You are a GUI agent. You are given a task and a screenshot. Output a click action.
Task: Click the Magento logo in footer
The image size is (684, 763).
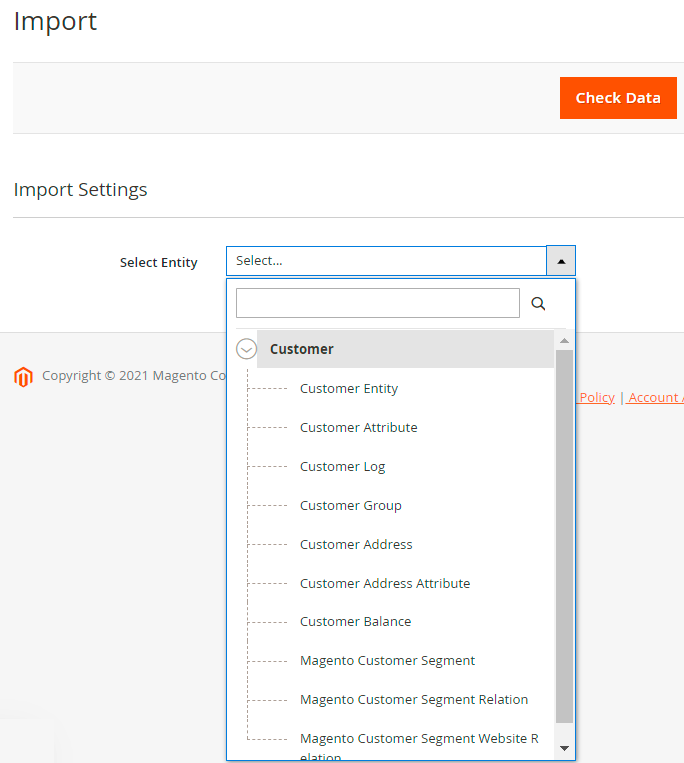pyautogui.click(x=23, y=377)
